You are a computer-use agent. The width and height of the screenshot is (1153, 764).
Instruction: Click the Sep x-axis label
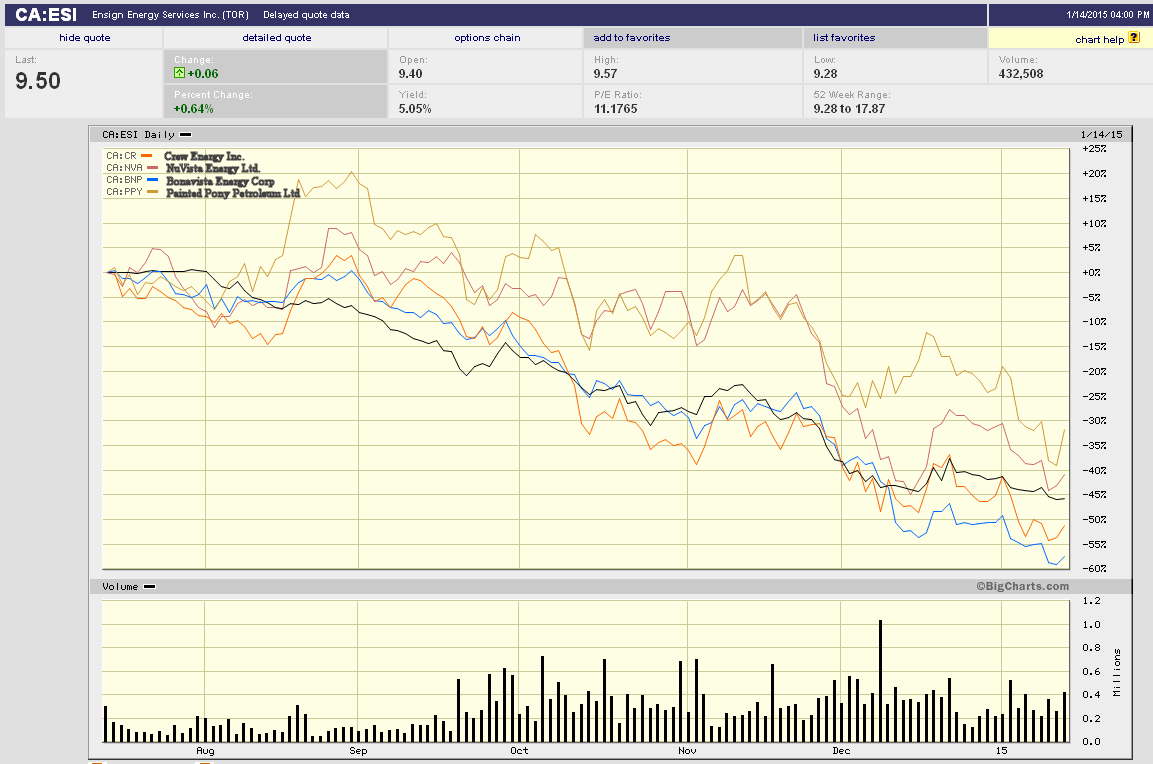click(358, 751)
